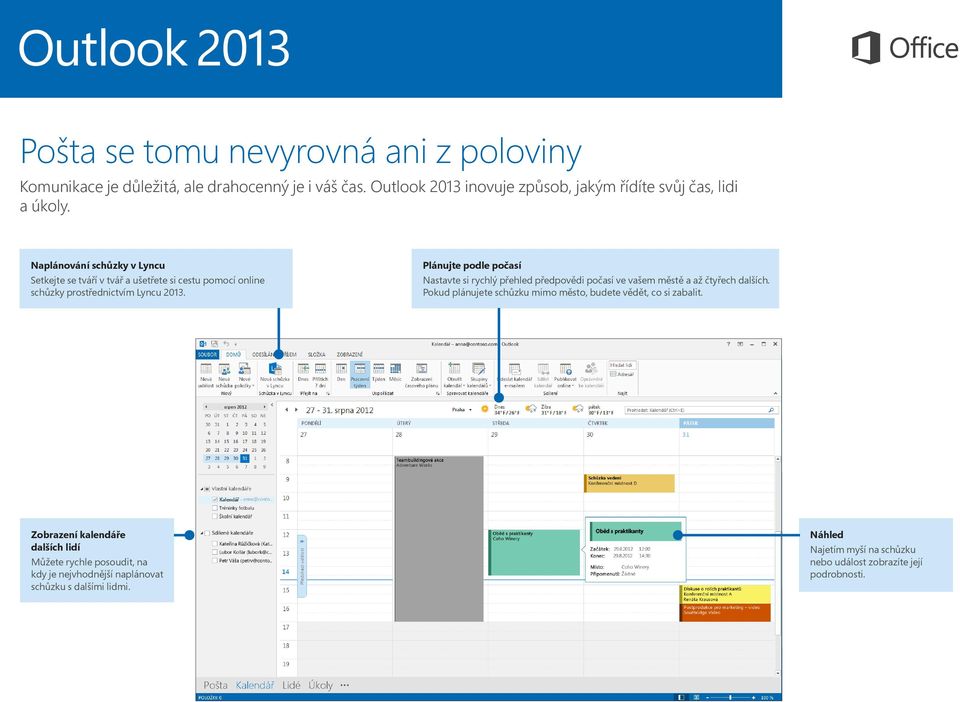The width and height of the screenshot is (960, 702).
Task: Click the next week arrow
Action: (x=296, y=409)
